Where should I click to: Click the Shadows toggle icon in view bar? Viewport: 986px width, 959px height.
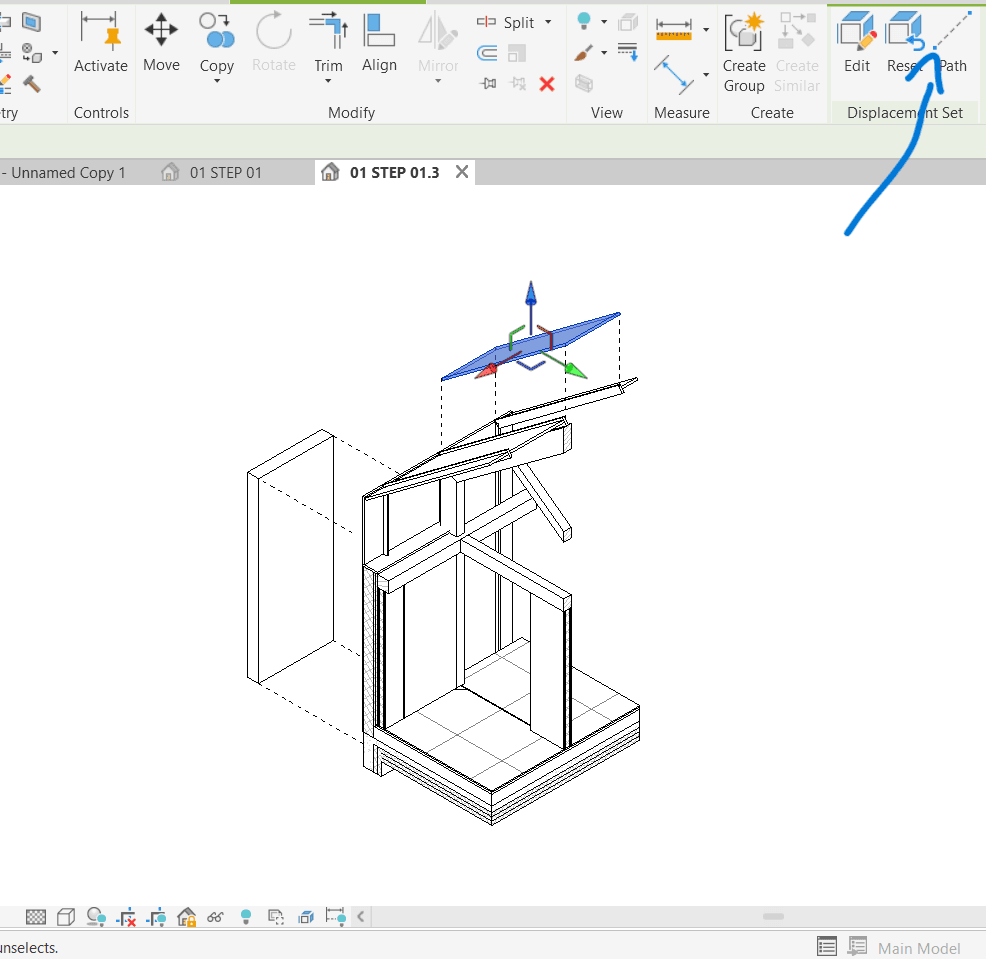pos(96,917)
